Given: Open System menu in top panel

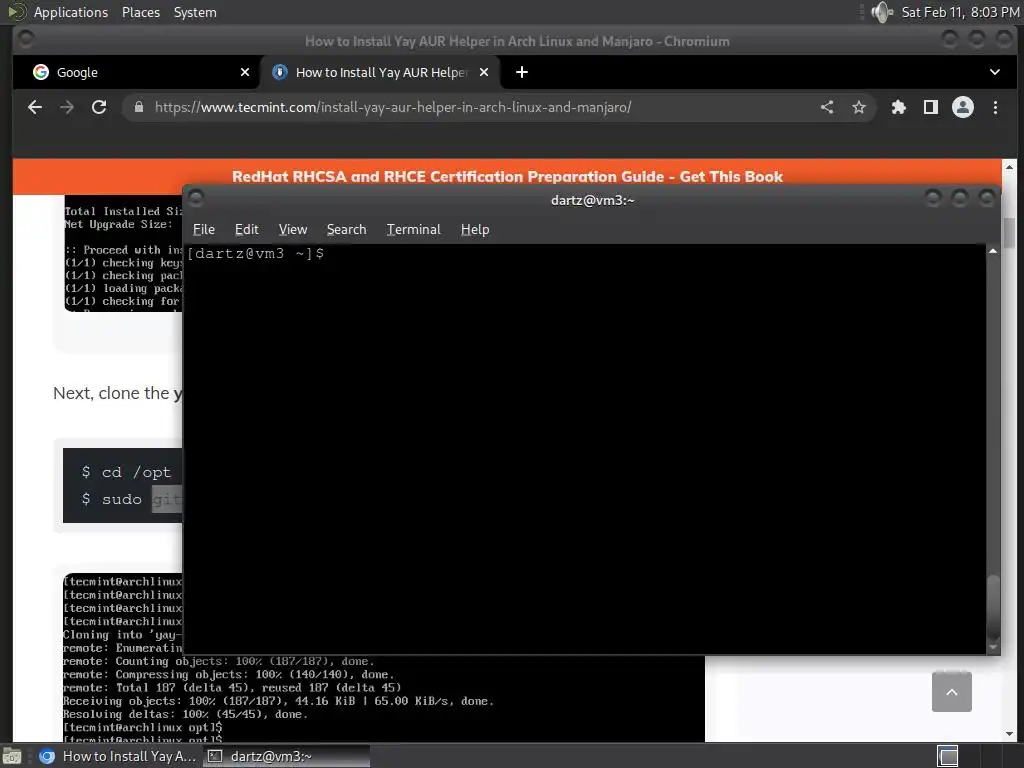Looking at the screenshot, I should [195, 12].
